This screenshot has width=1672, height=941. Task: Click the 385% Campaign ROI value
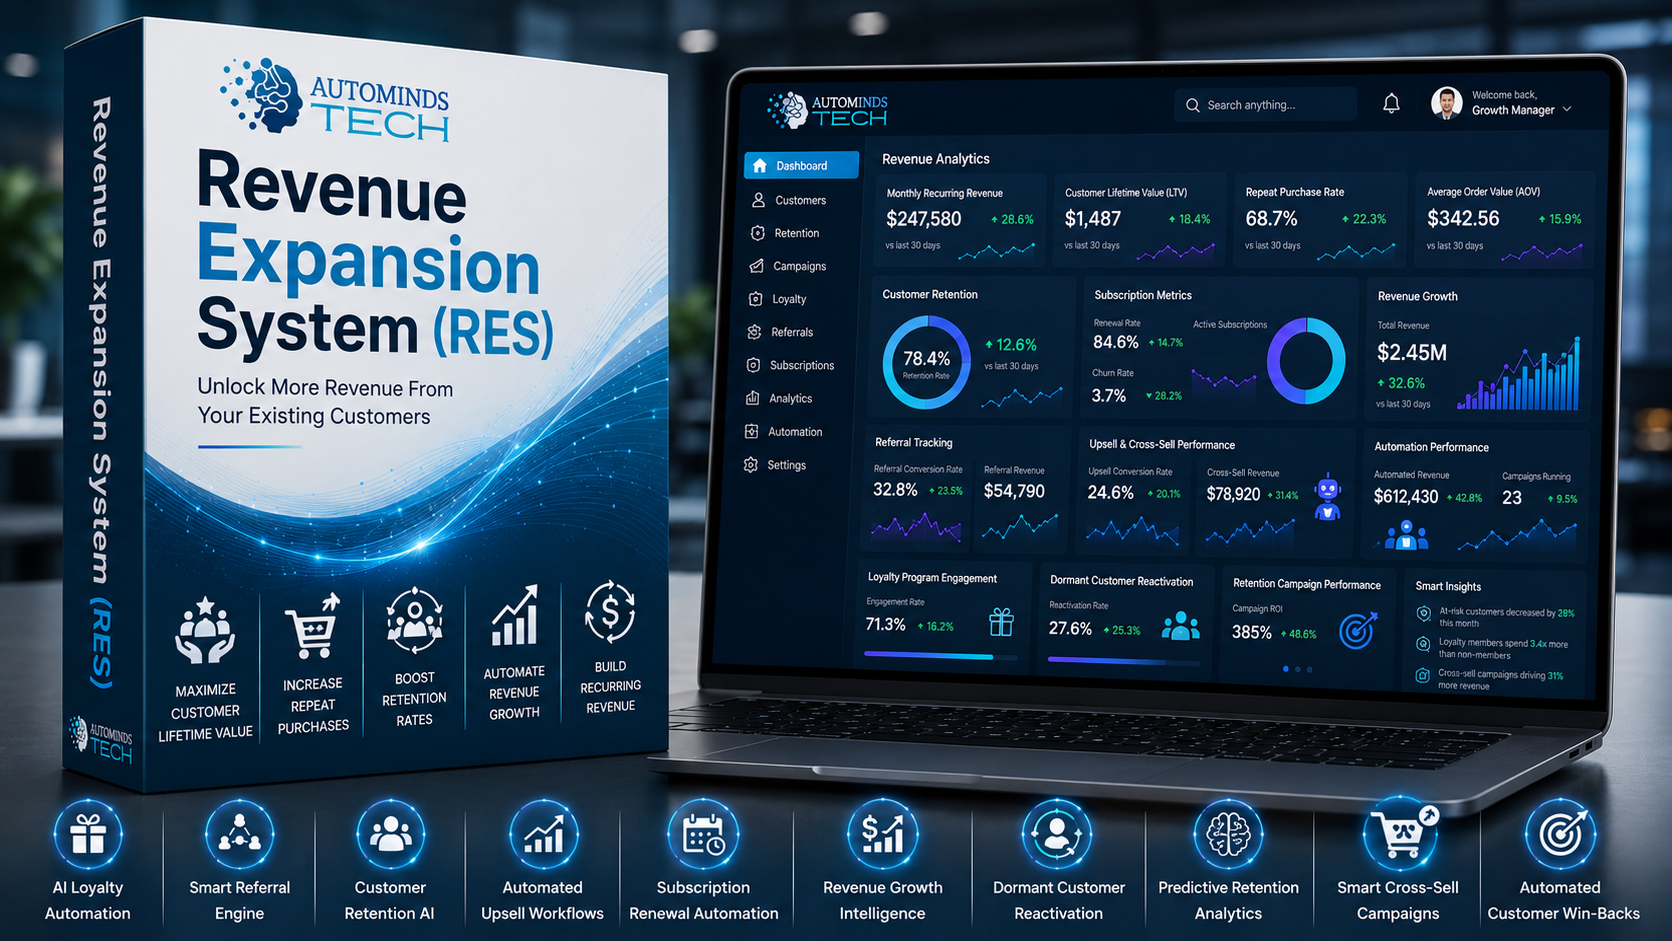coord(1251,632)
